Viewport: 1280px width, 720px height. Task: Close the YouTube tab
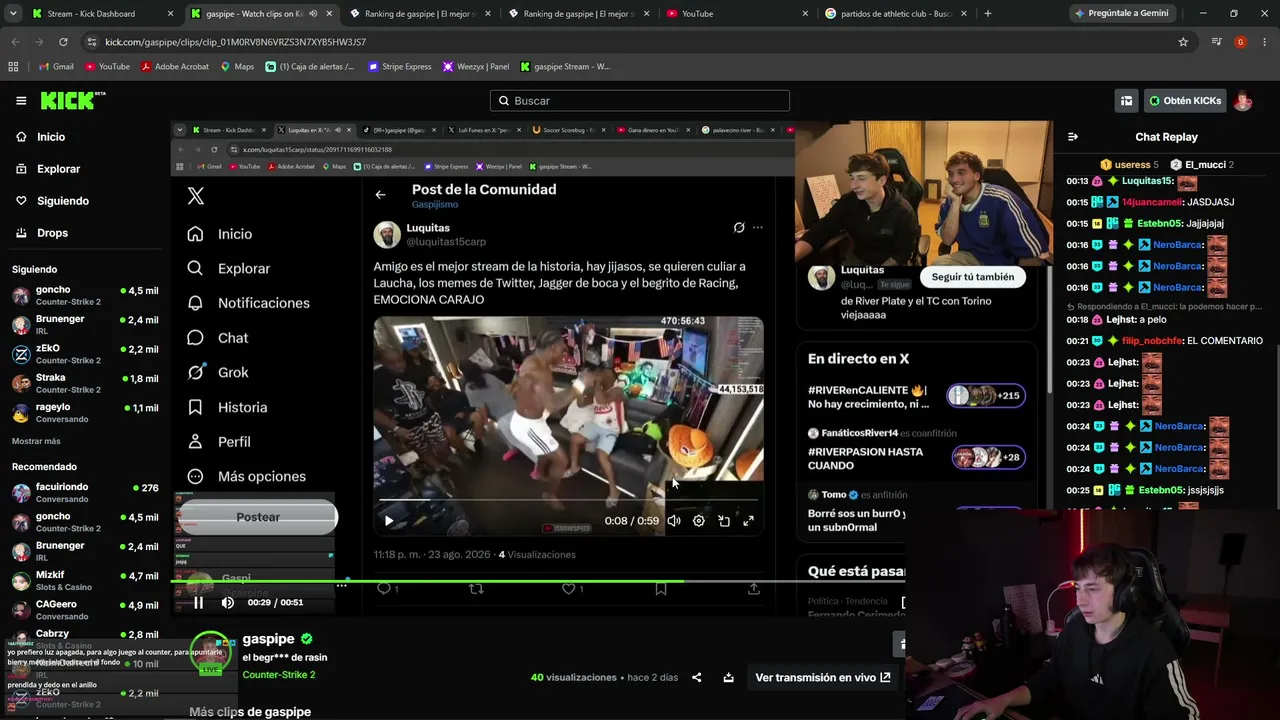pos(805,14)
